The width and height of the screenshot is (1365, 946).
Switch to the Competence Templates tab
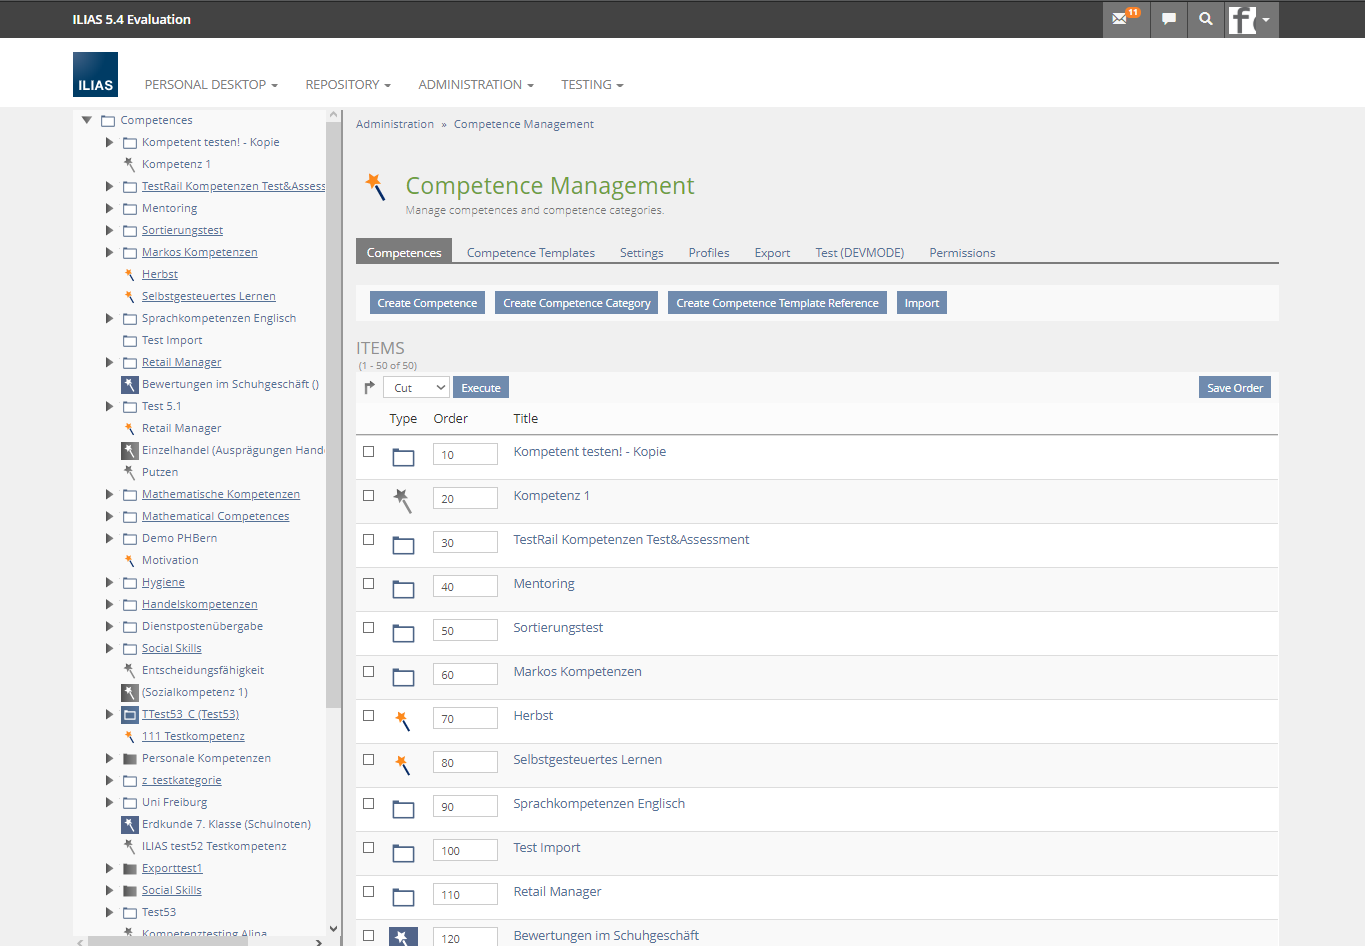530,253
